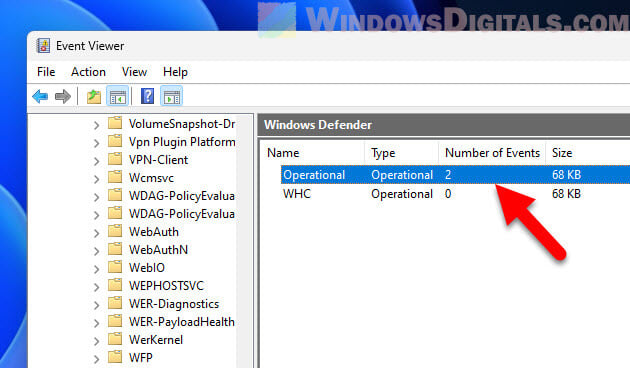Image resolution: width=630 pixels, height=368 pixels.
Task: Click the WebAuthN folder icon
Action: (x=115, y=249)
